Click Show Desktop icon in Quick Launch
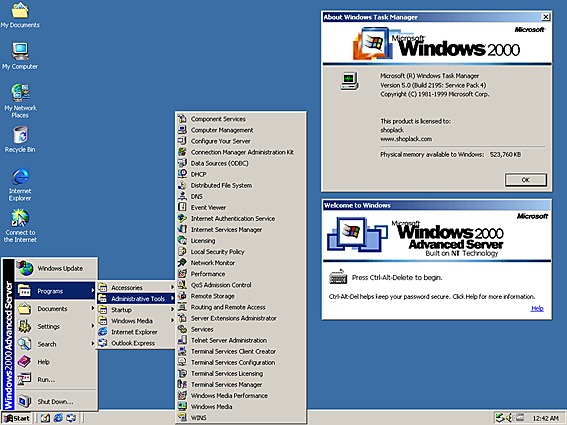Screen dimensions: 567x425 click(45, 418)
